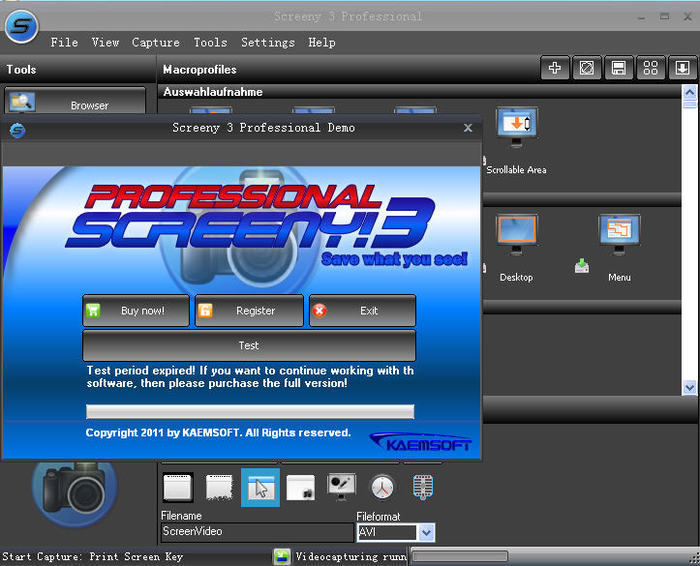Click the Exit button in the Demo dialog
Screen dimensions: 700x566
(362, 311)
